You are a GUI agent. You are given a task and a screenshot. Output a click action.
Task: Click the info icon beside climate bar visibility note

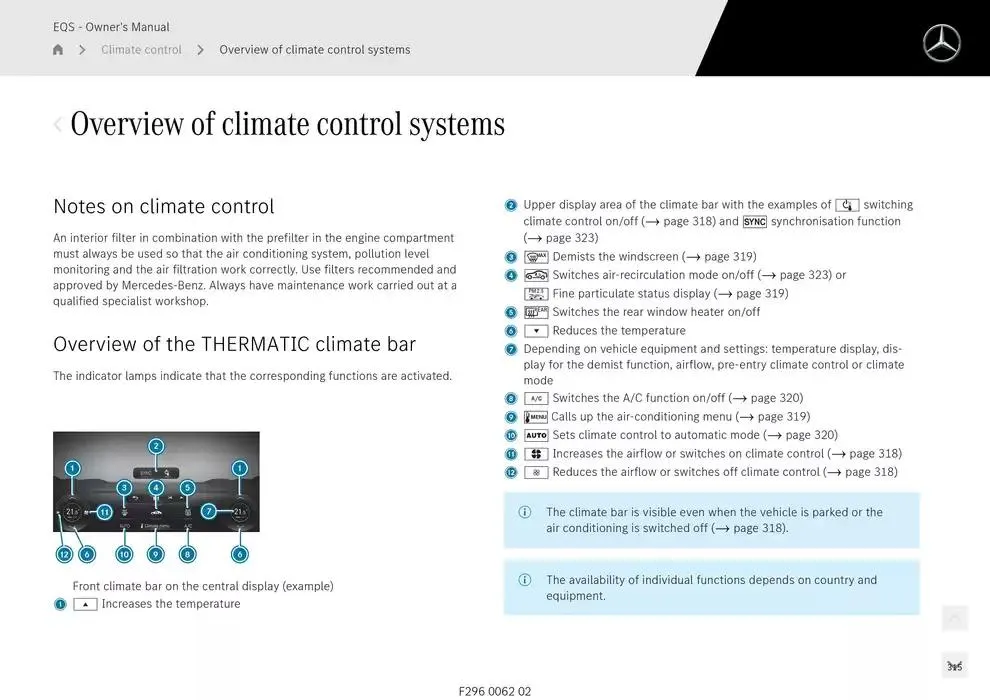(x=525, y=513)
